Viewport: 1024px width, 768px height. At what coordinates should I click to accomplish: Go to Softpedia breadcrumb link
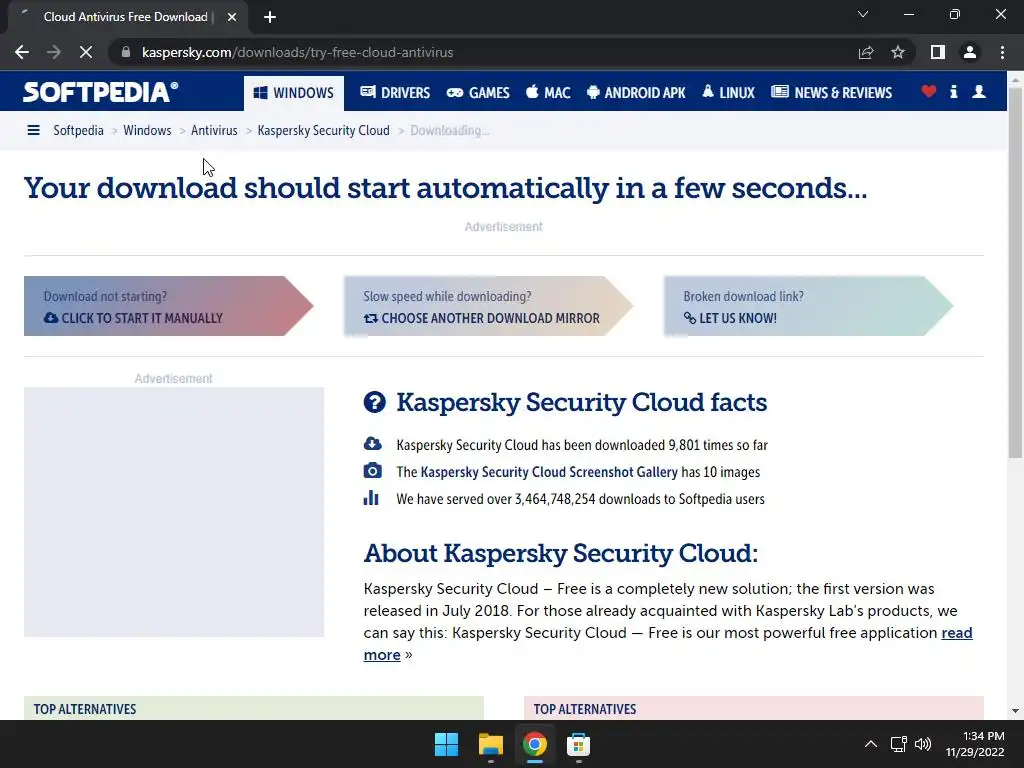[x=78, y=131]
